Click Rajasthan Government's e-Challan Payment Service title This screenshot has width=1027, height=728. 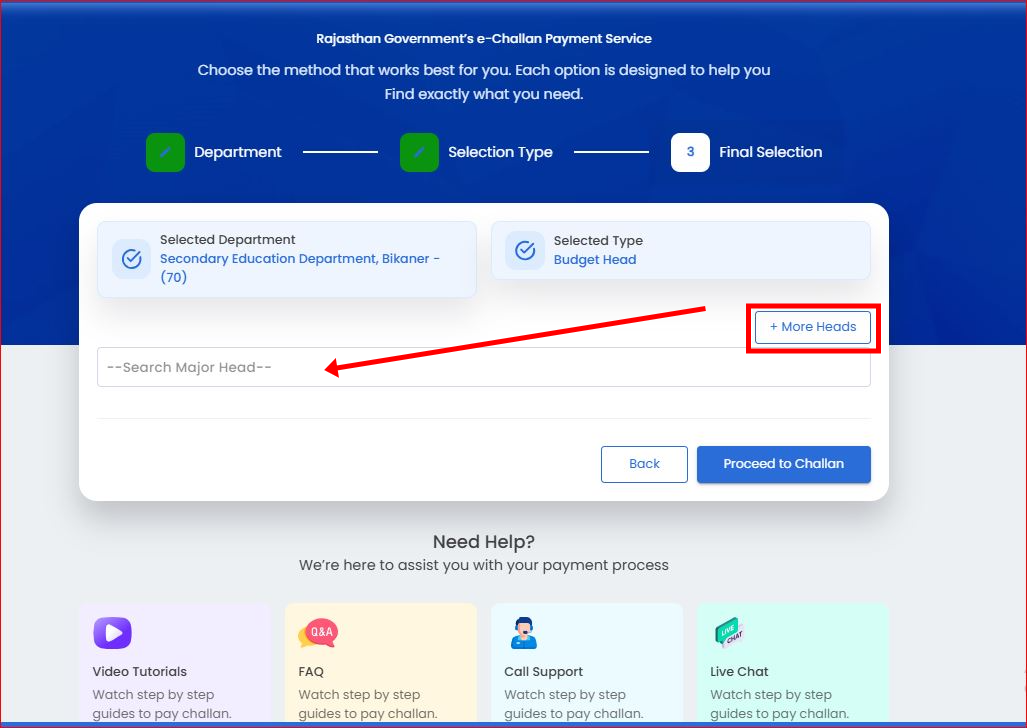484,39
